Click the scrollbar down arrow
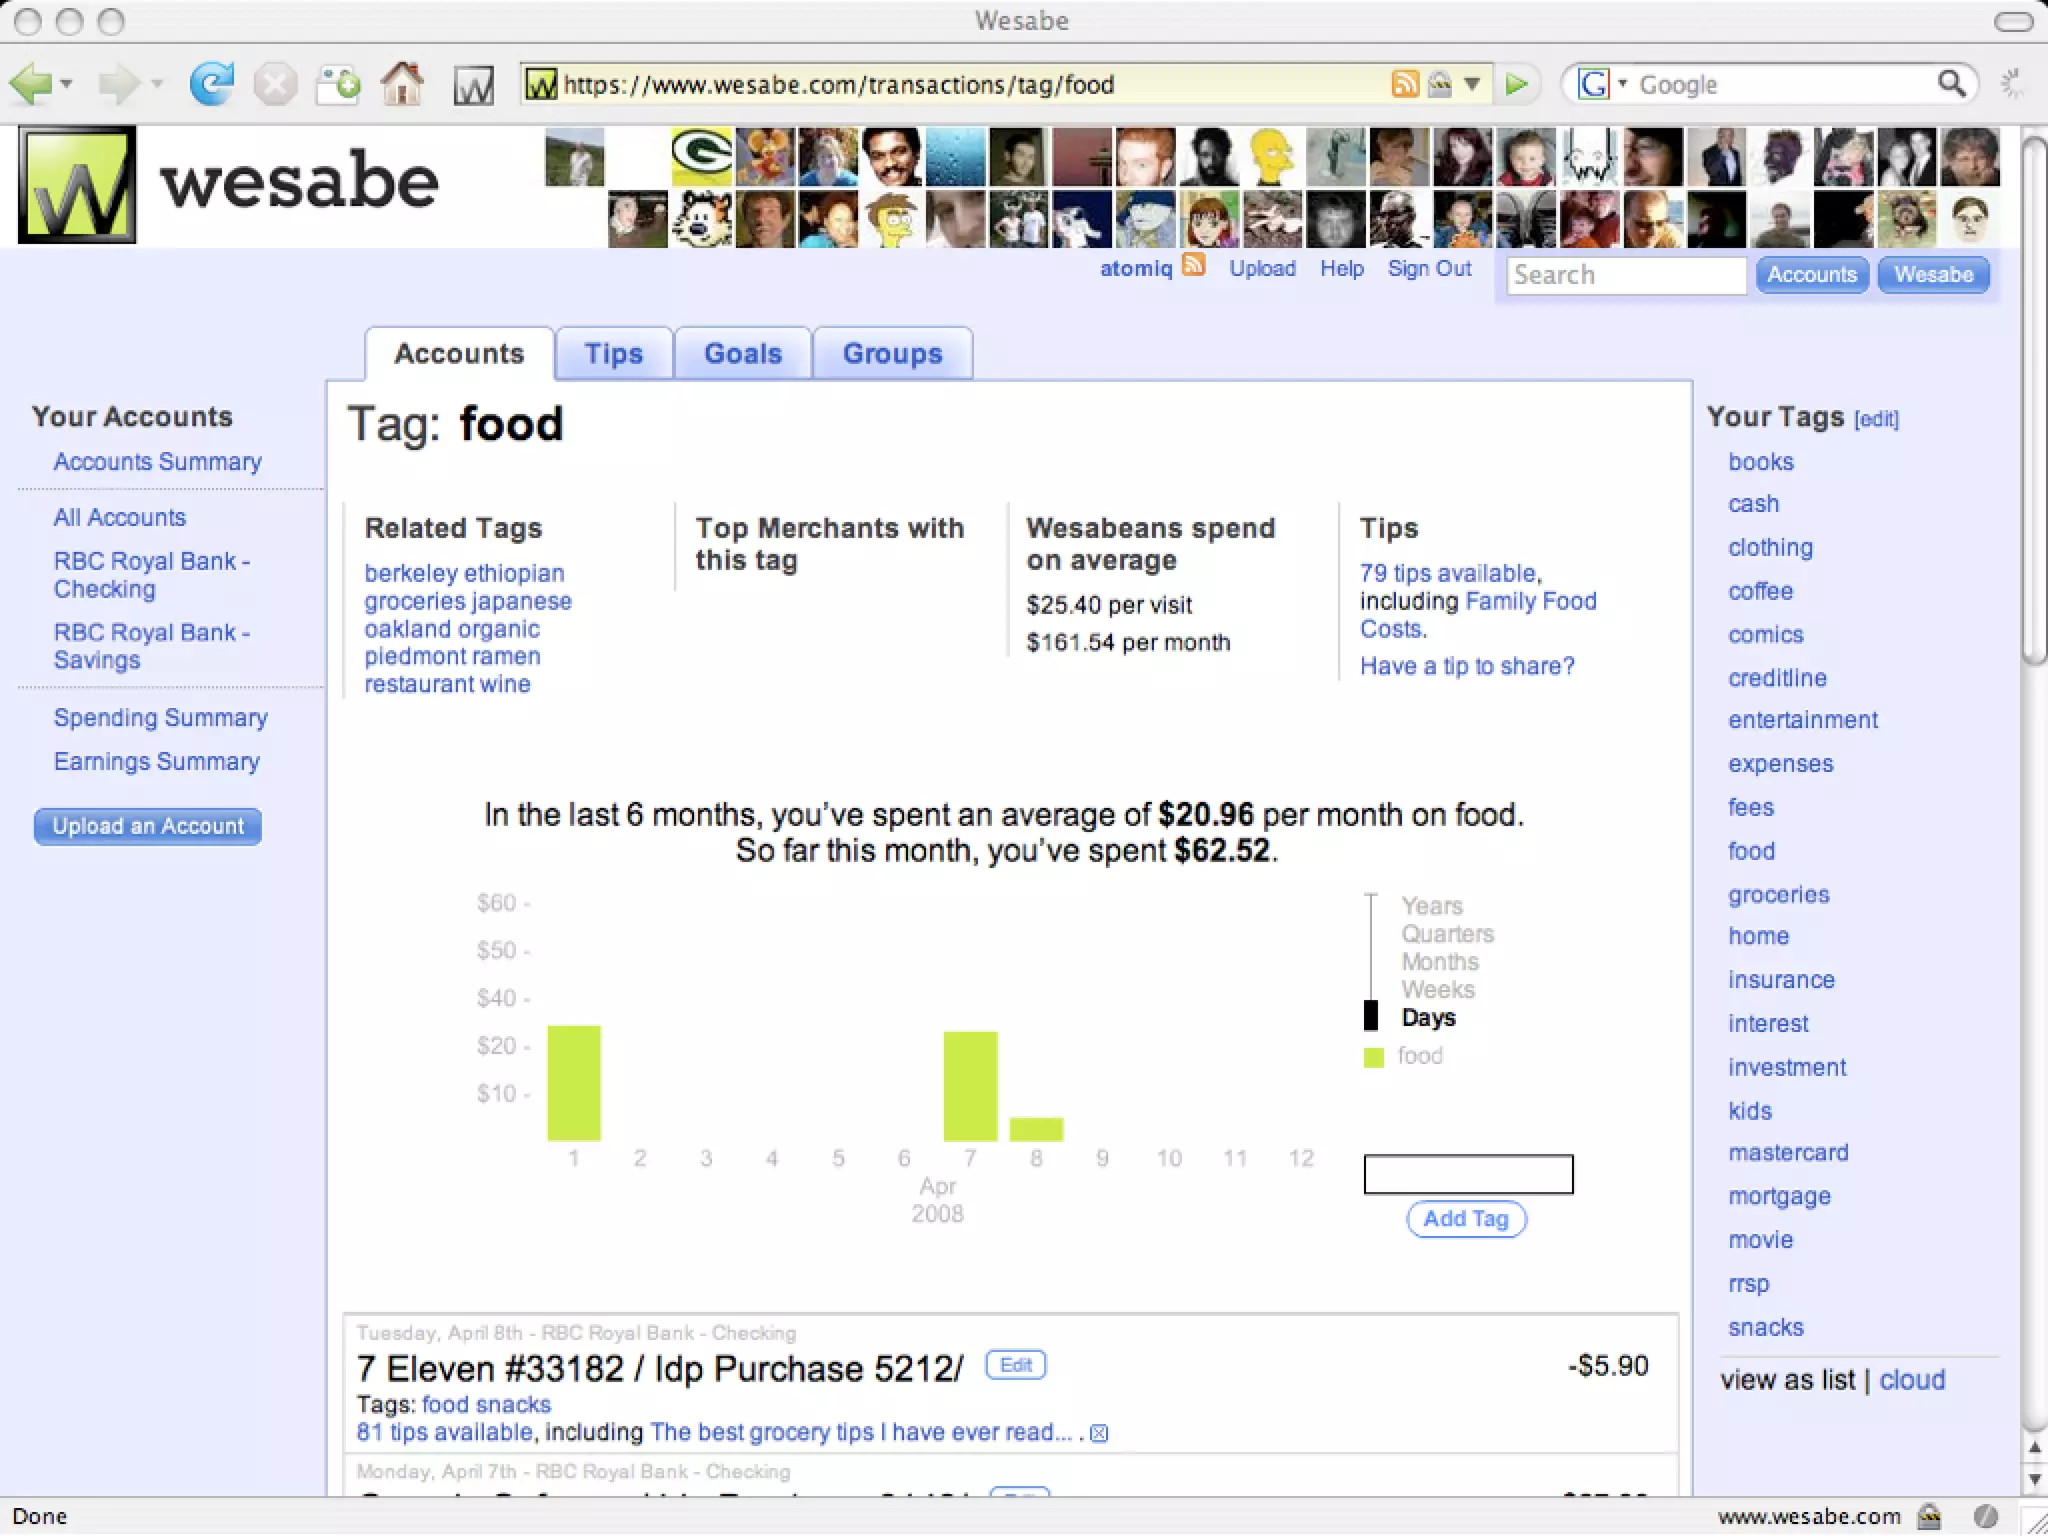2048x1536 pixels. (x=2034, y=1480)
